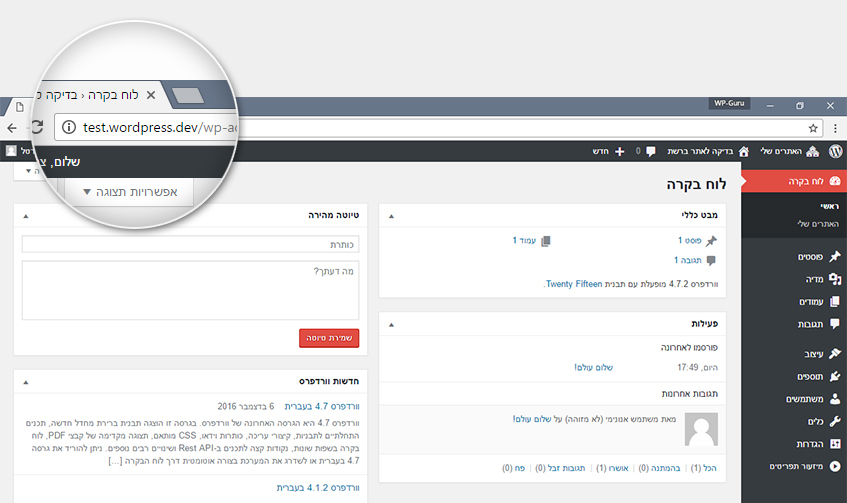Click the WP-Guru profile button in title bar
Viewport: 847px width, 503px height.
pyautogui.click(x=729, y=103)
